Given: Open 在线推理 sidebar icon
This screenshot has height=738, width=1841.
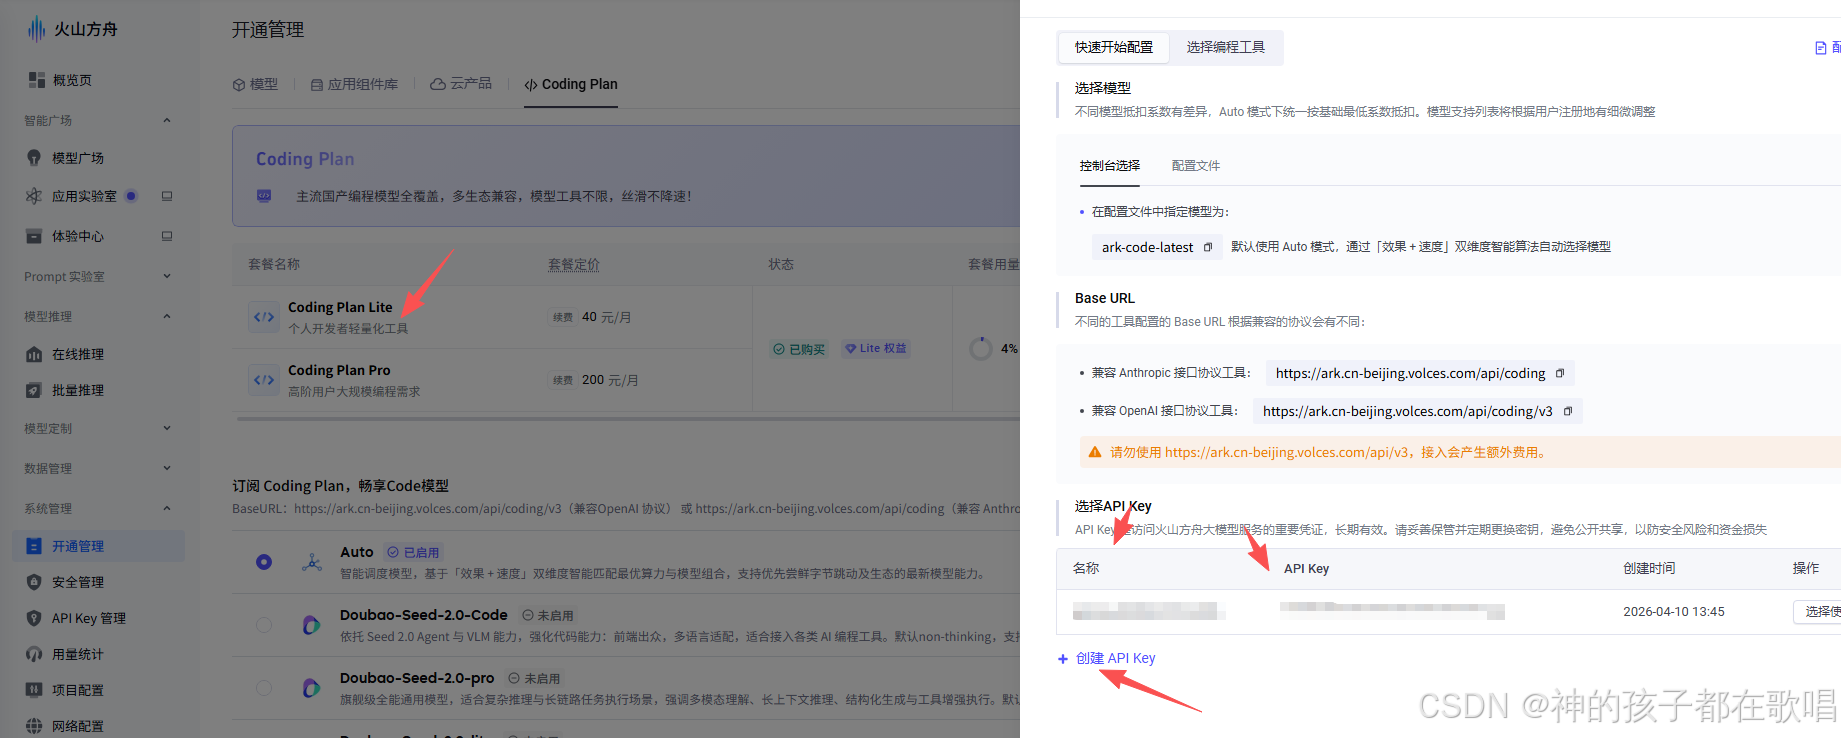Looking at the screenshot, I should pyautogui.click(x=34, y=354).
